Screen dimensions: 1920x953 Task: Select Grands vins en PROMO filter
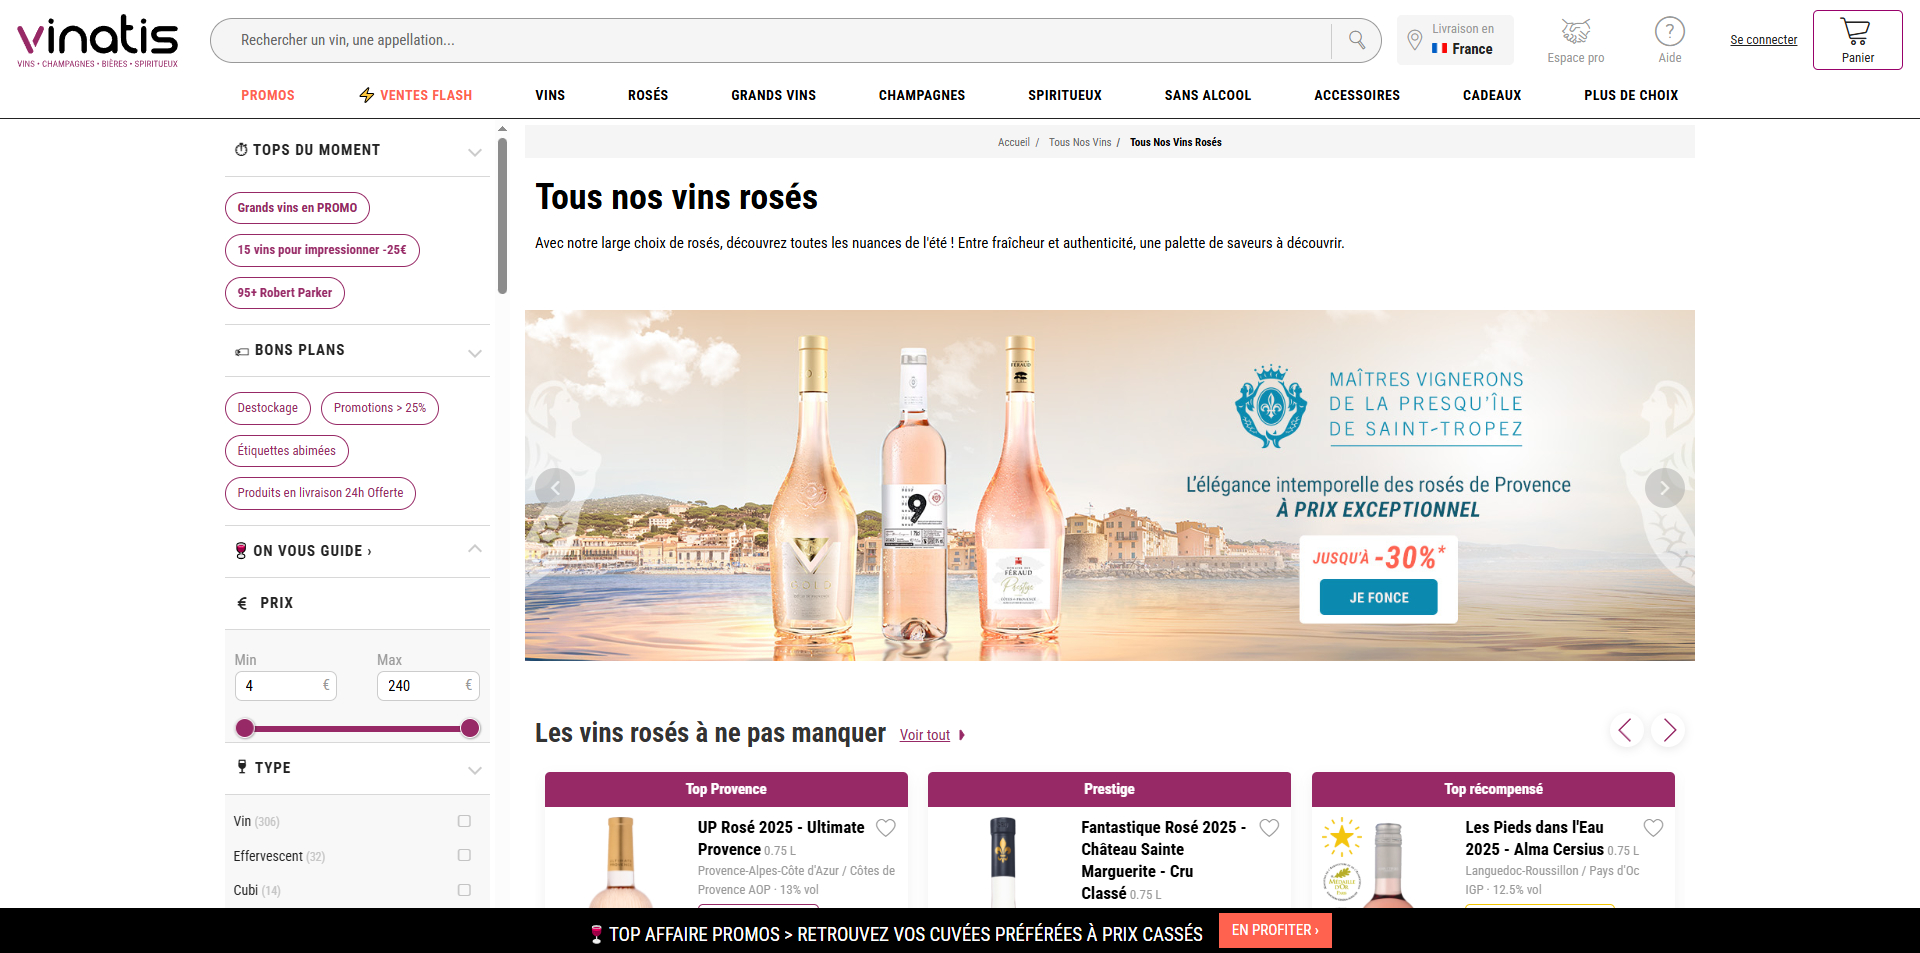[x=297, y=208]
